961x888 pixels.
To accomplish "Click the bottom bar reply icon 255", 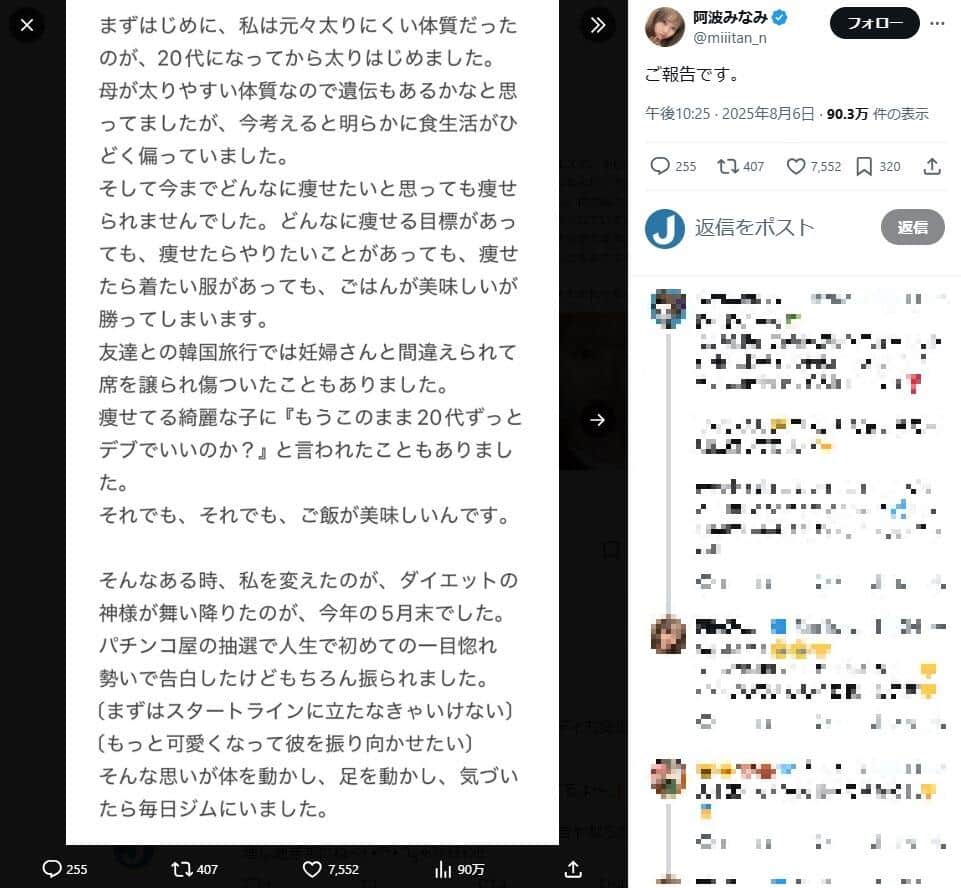I will point(64,868).
